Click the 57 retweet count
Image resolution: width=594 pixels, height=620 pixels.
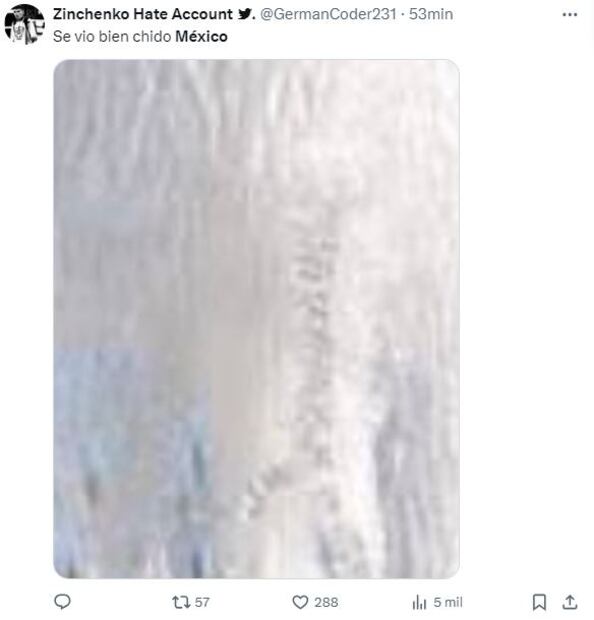tap(202, 602)
